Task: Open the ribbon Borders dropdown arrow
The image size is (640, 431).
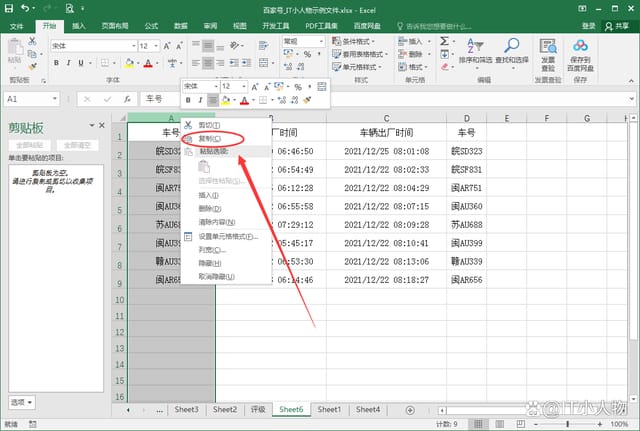Action: [114, 63]
